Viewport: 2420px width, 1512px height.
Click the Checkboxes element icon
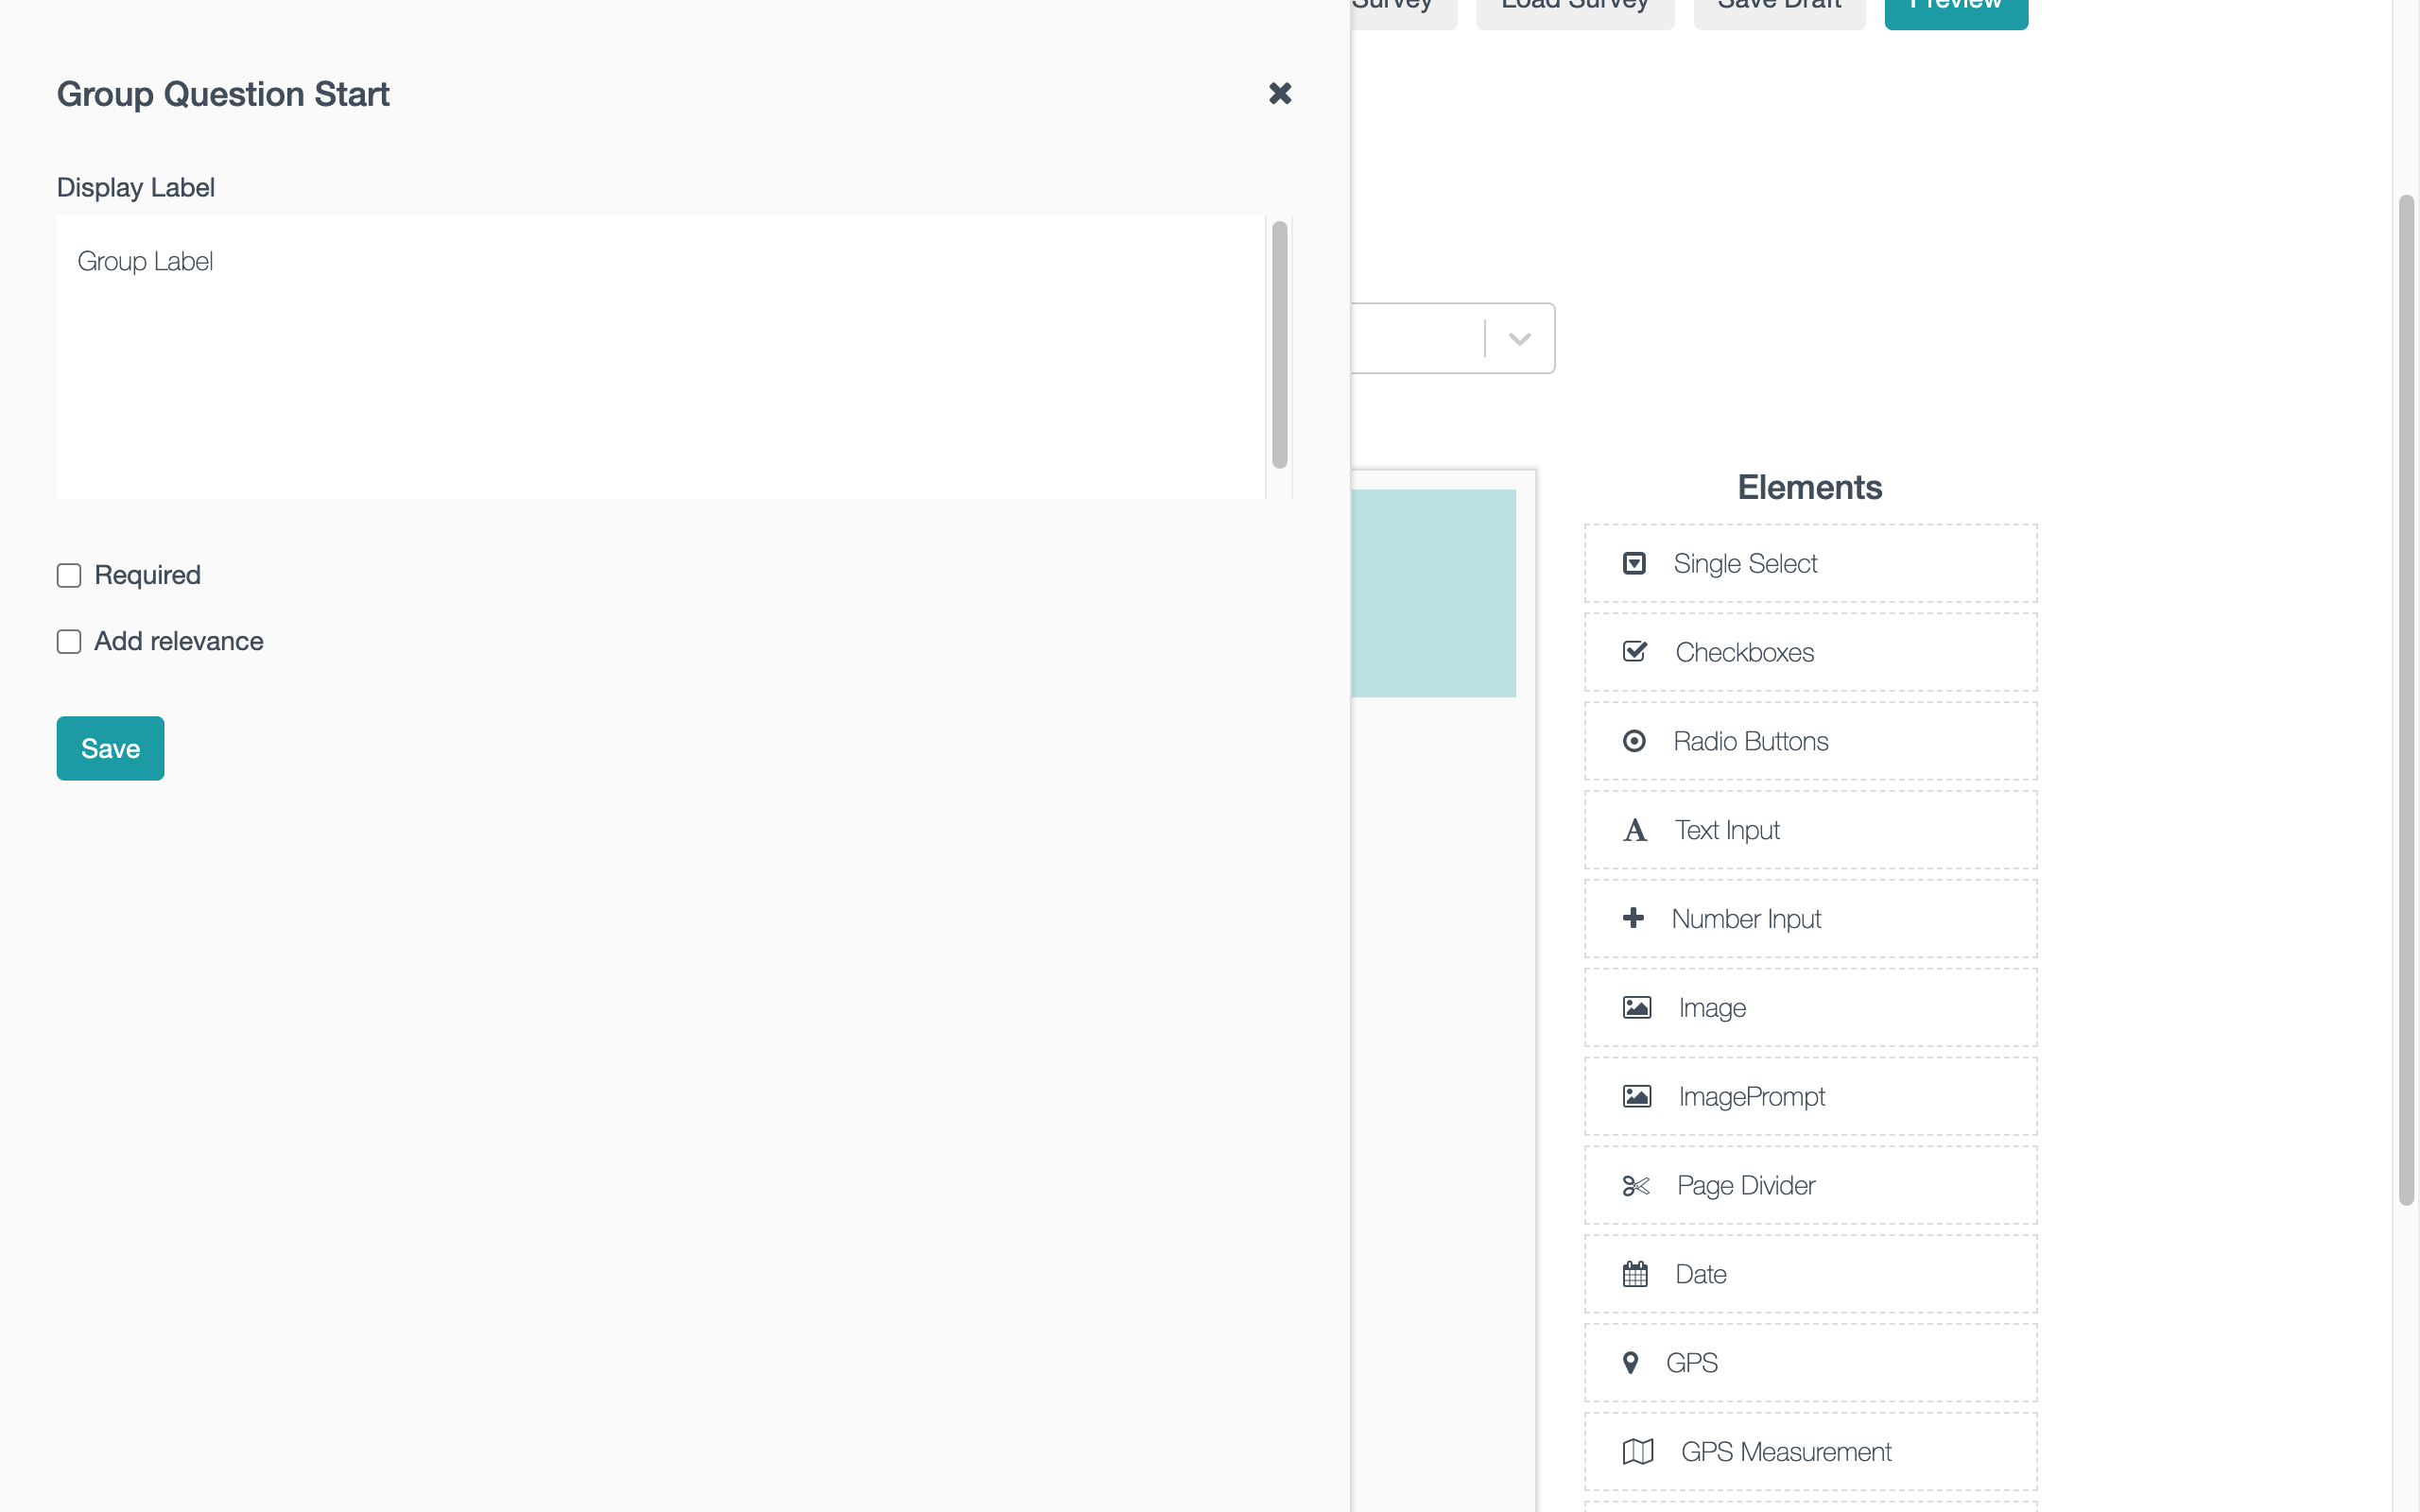1634,652
